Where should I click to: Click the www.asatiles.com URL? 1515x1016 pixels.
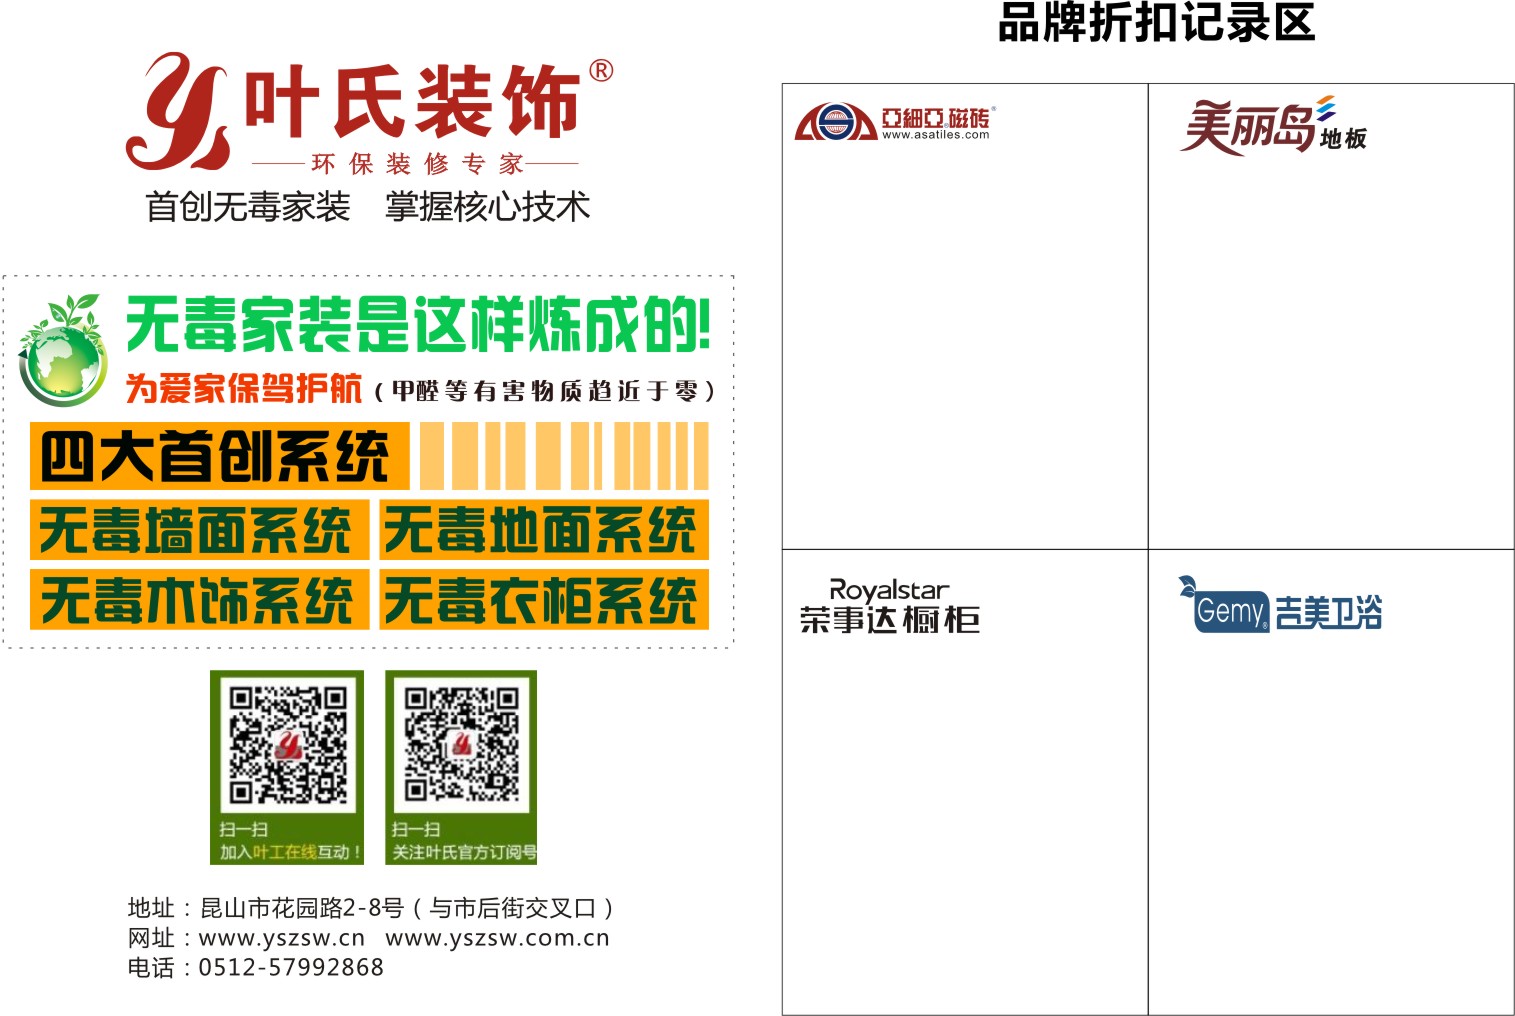click(936, 135)
